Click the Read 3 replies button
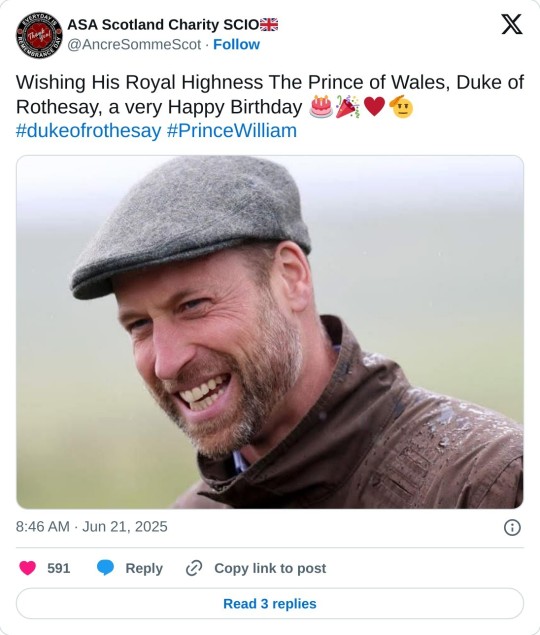This screenshot has height=635, width=540. click(270, 603)
